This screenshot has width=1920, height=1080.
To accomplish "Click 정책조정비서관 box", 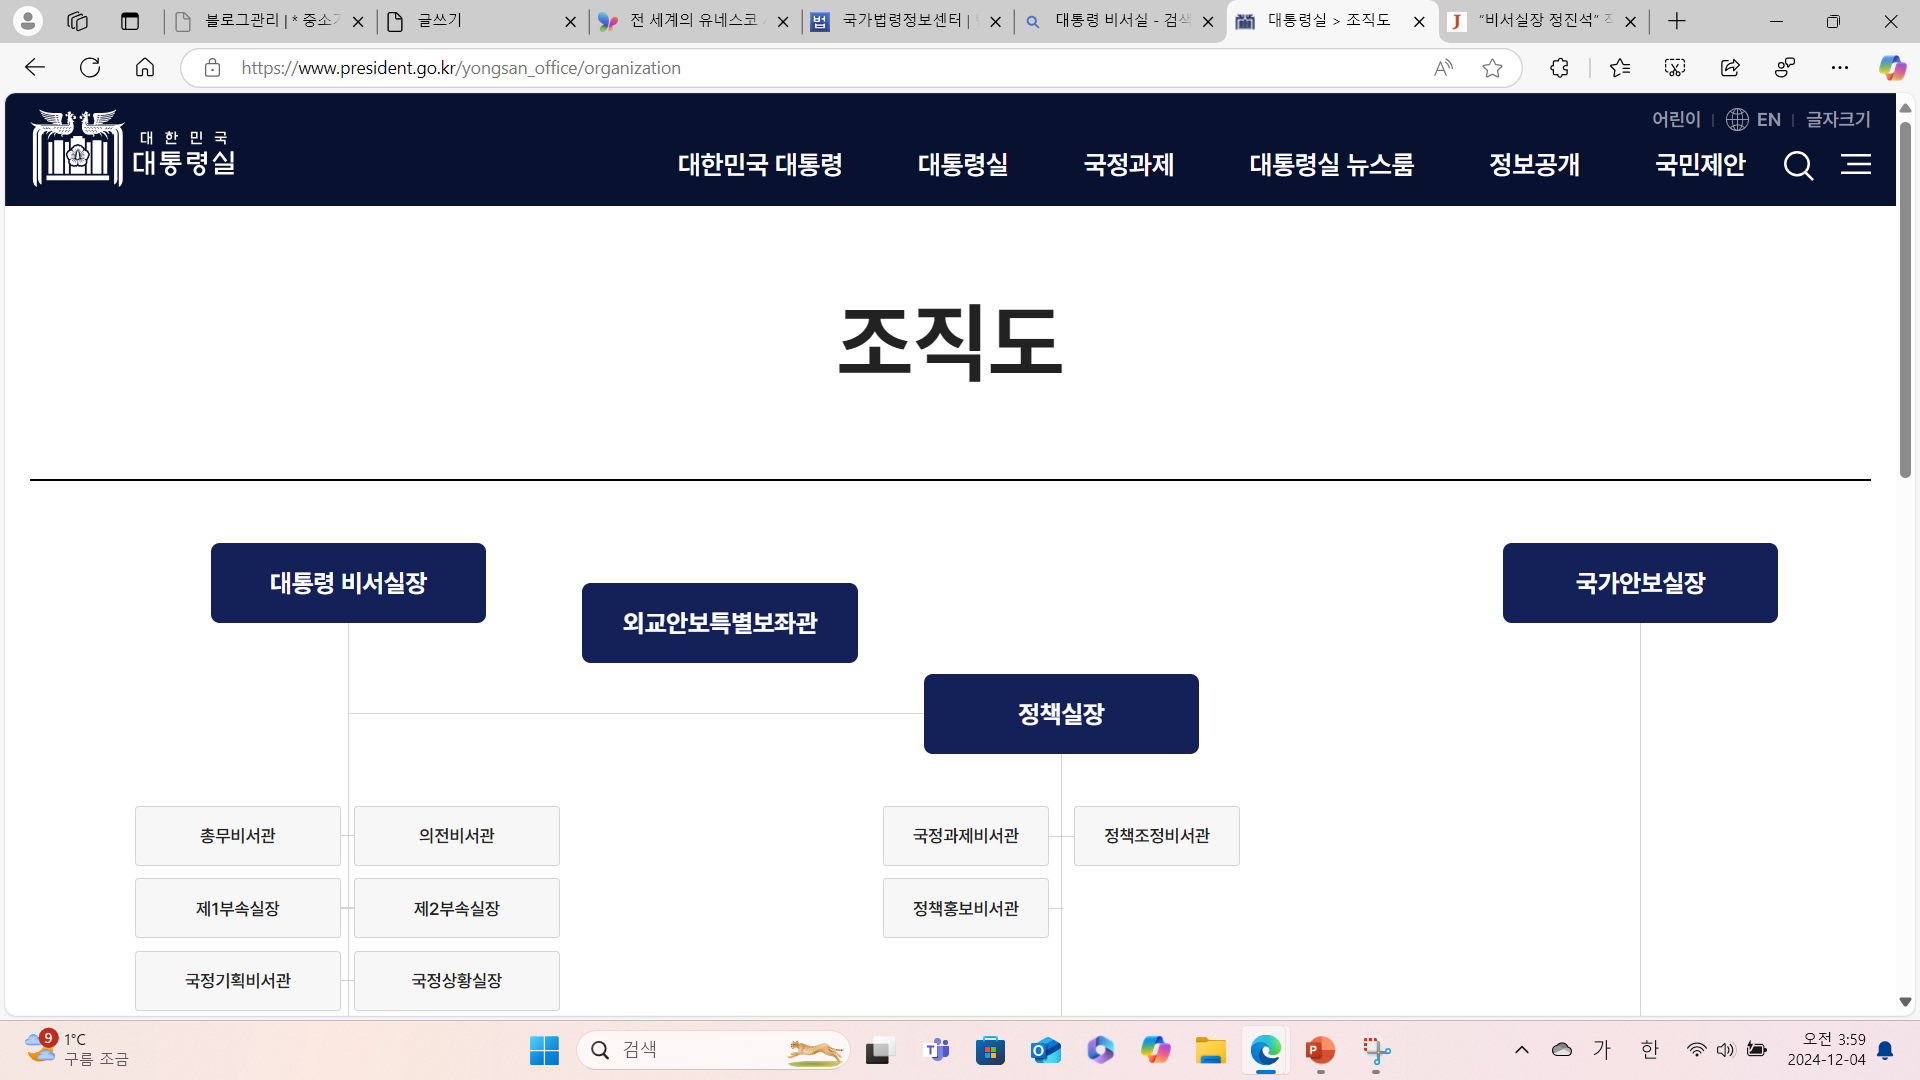I will tap(1156, 836).
